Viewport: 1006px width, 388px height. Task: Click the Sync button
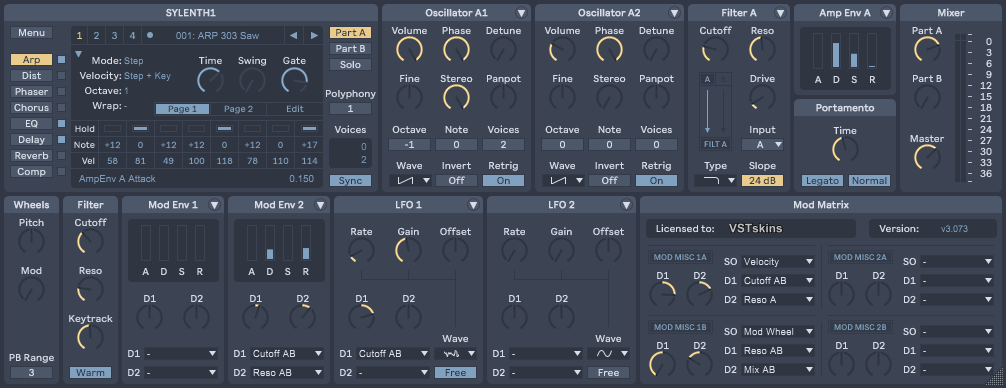tap(350, 181)
